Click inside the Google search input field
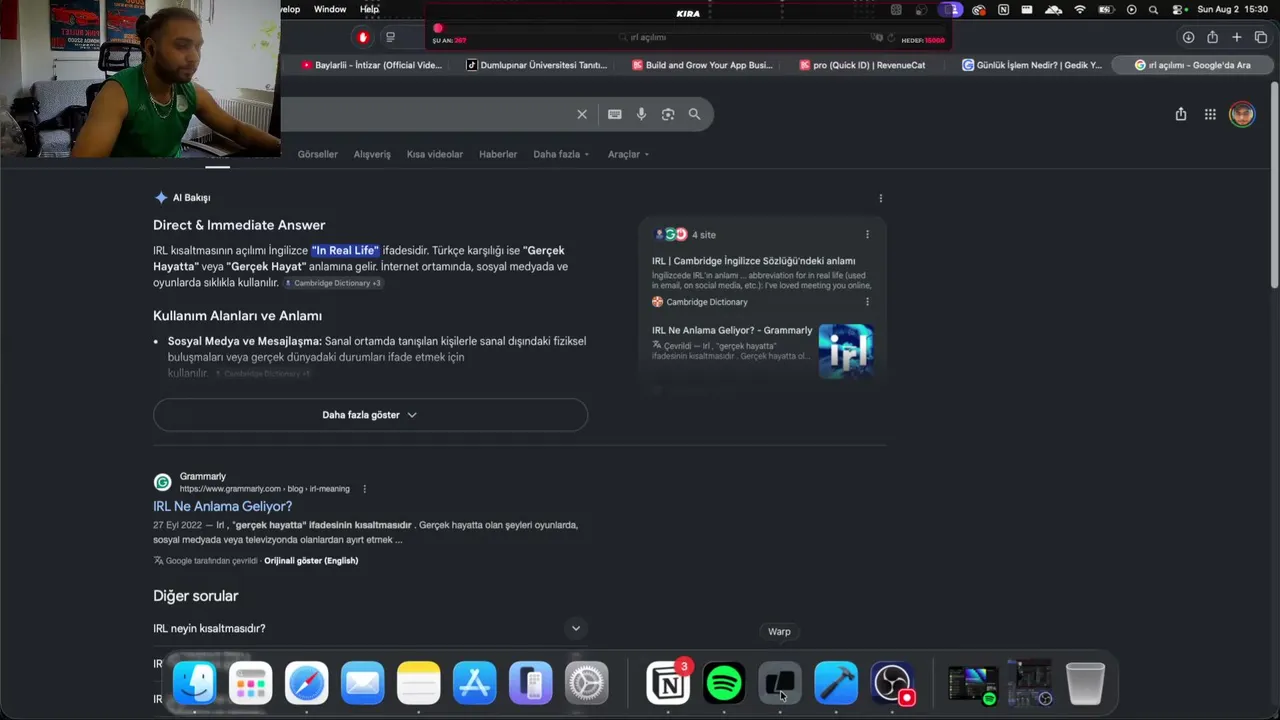Viewport: 1280px width, 720px height. click(425, 114)
